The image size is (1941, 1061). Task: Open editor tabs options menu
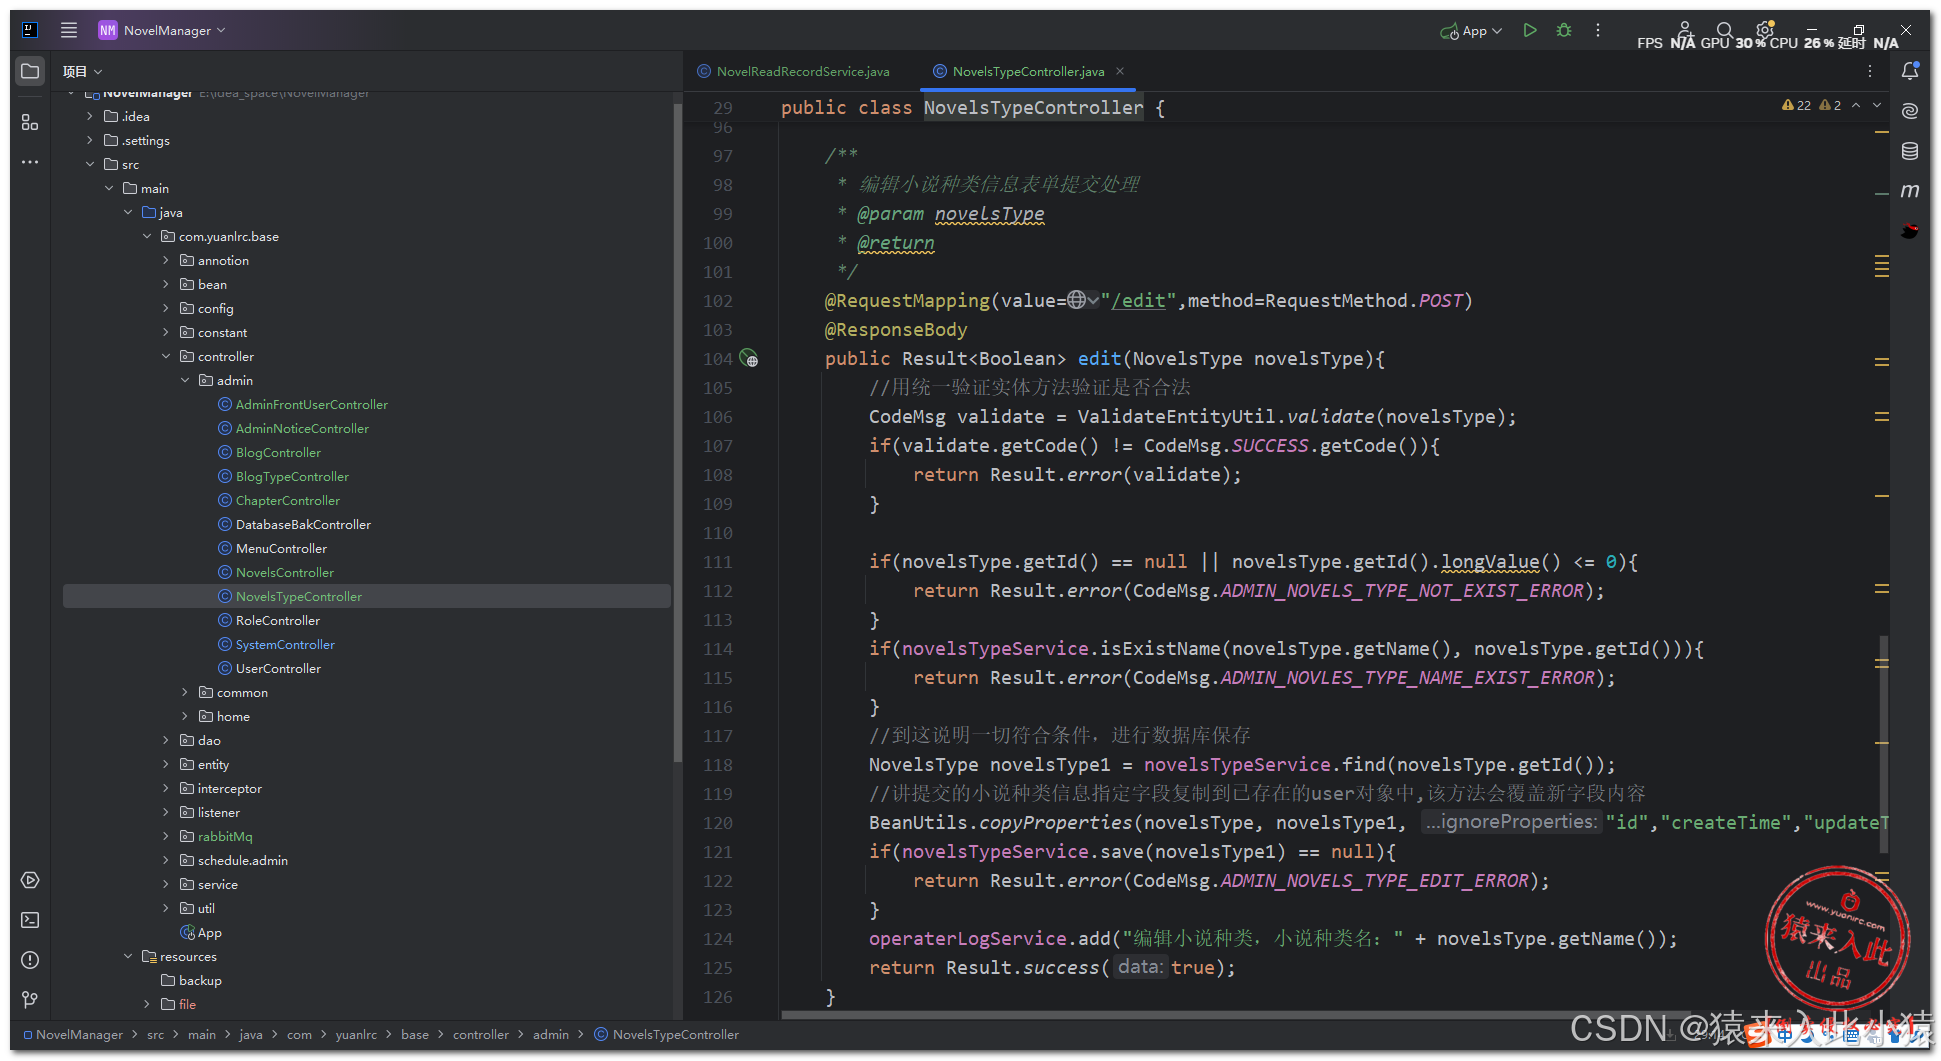tap(1870, 71)
